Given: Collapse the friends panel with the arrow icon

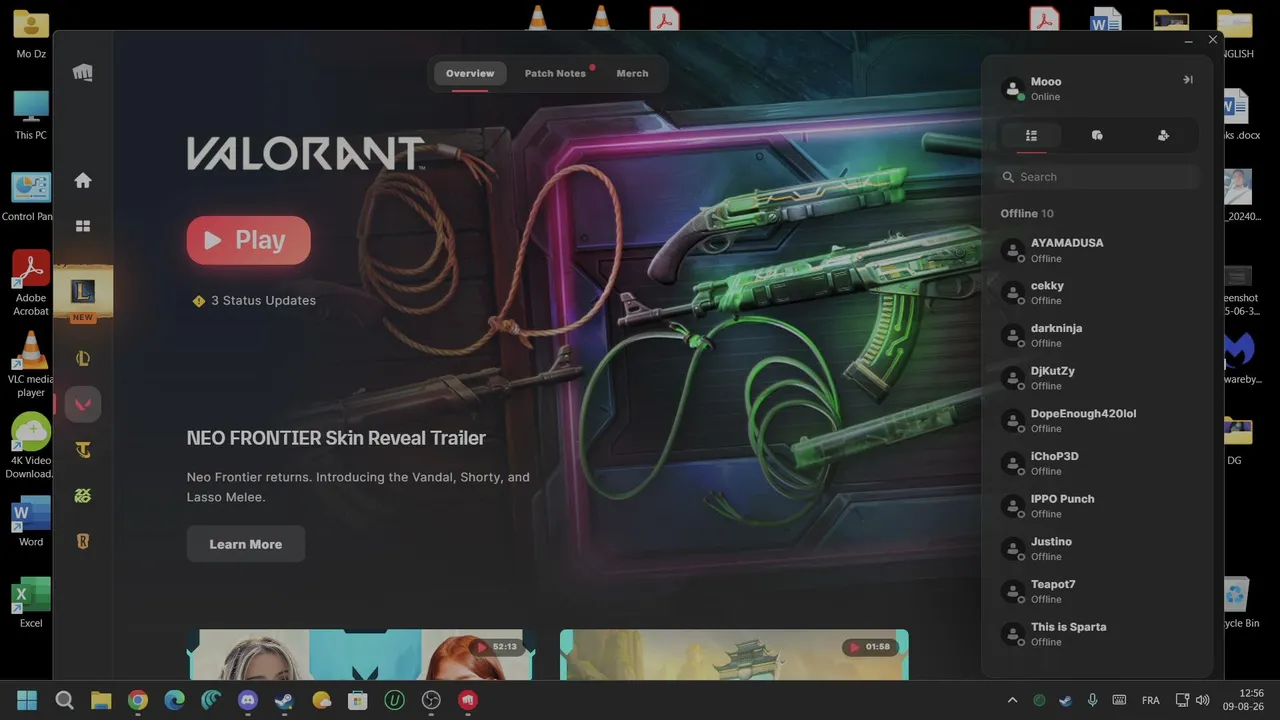Looking at the screenshot, I should pos(1188,79).
